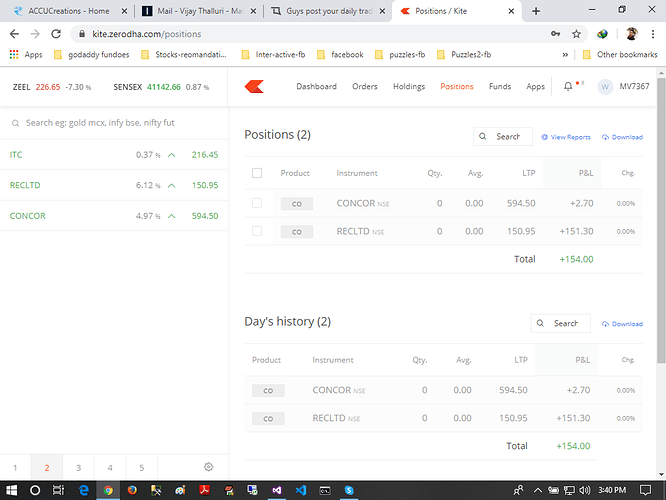Click the colorful browser extension icon
Screen dimensions: 666x500
point(602,34)
